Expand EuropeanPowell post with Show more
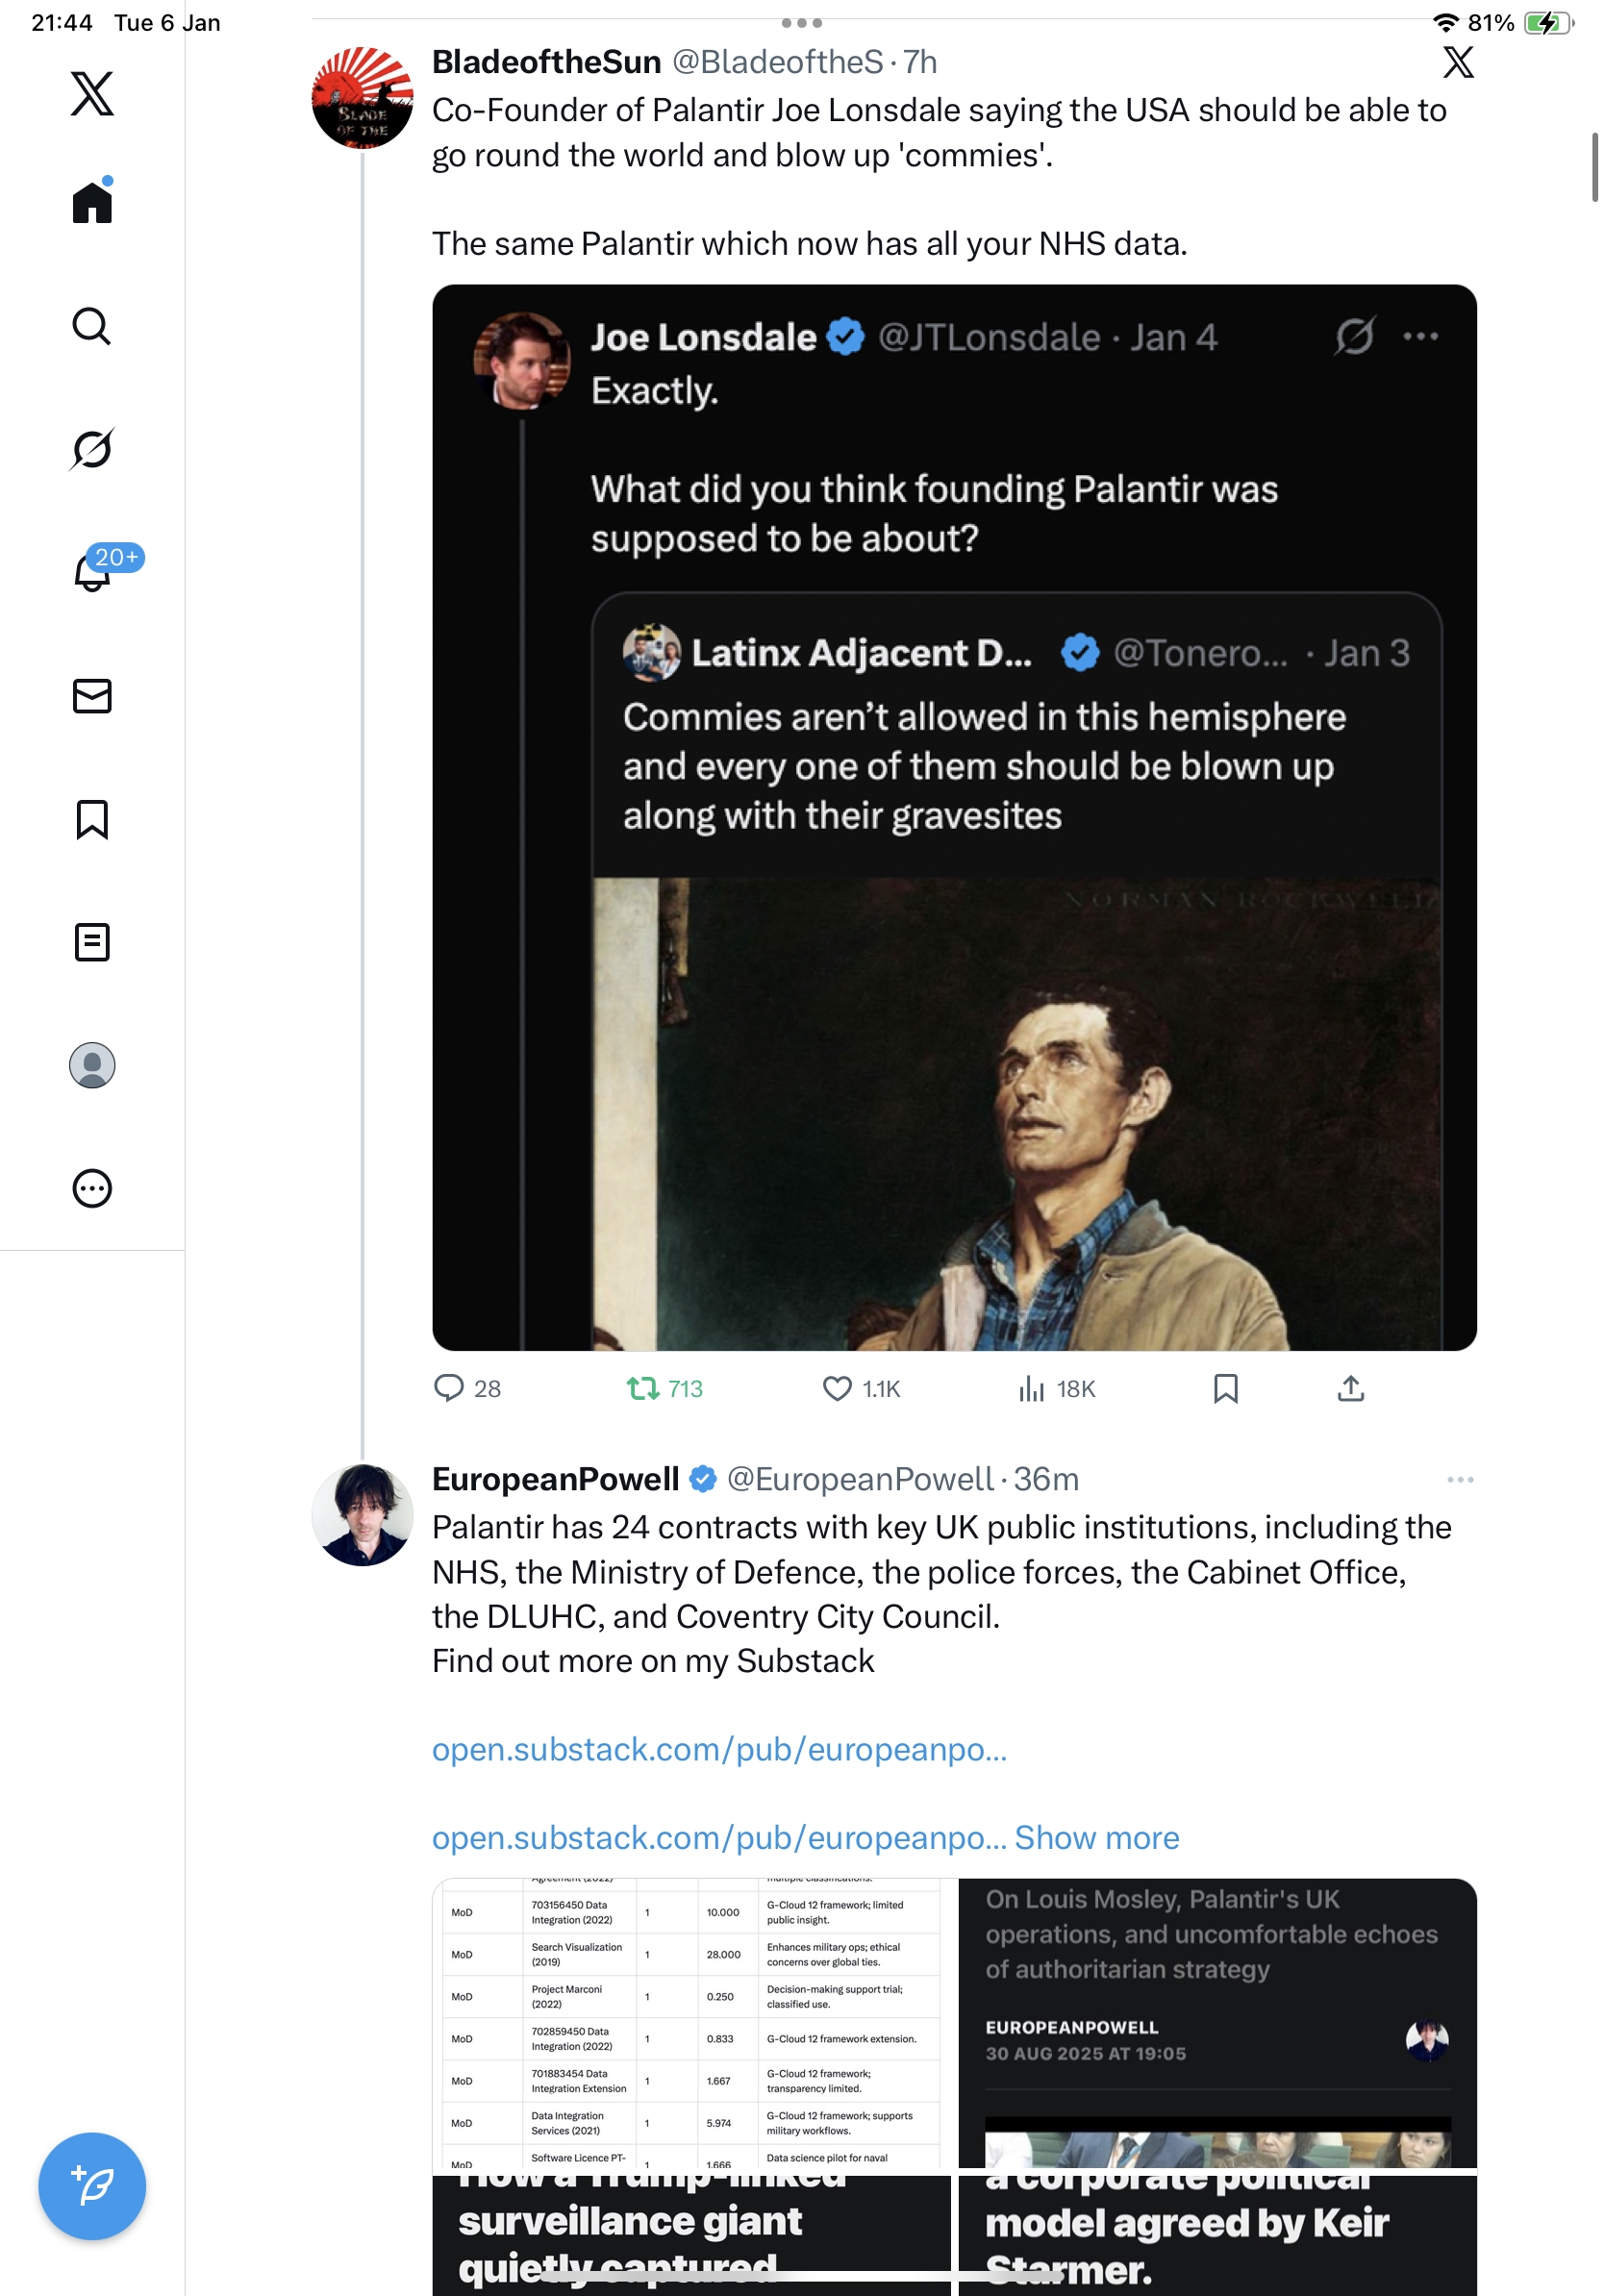This screenshot has width=1604, height=2296. tap(1096, 1838)
